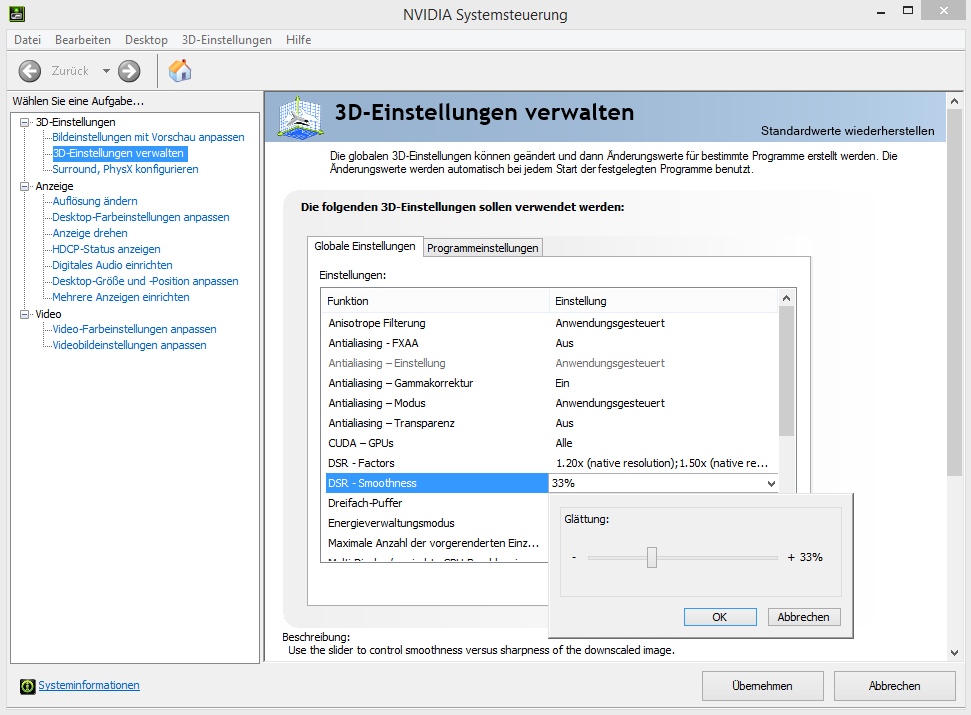Click the Forward arrow icon

point(129,71)
